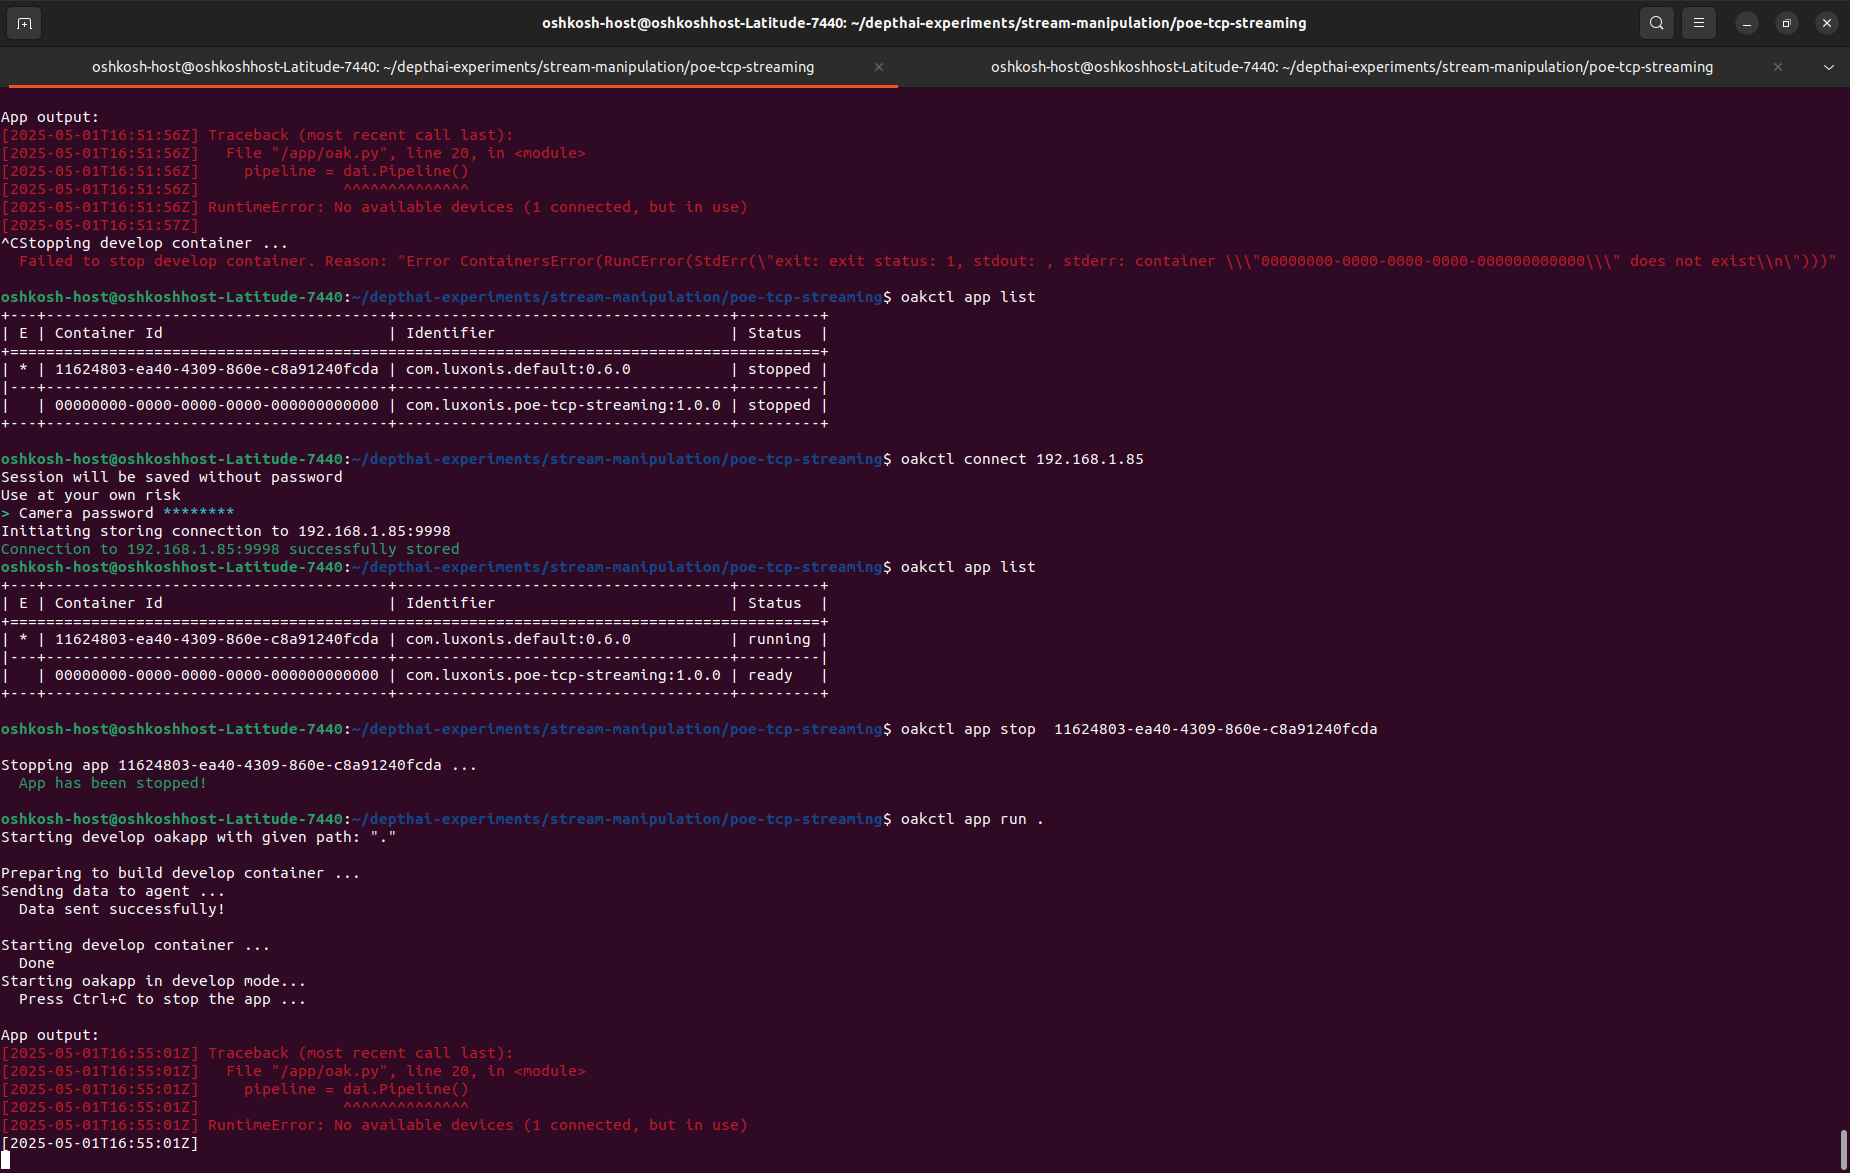This screenshot has width=1850, height=1173.
Task: Close the terminal window
Action: [x=1826, y=23]
